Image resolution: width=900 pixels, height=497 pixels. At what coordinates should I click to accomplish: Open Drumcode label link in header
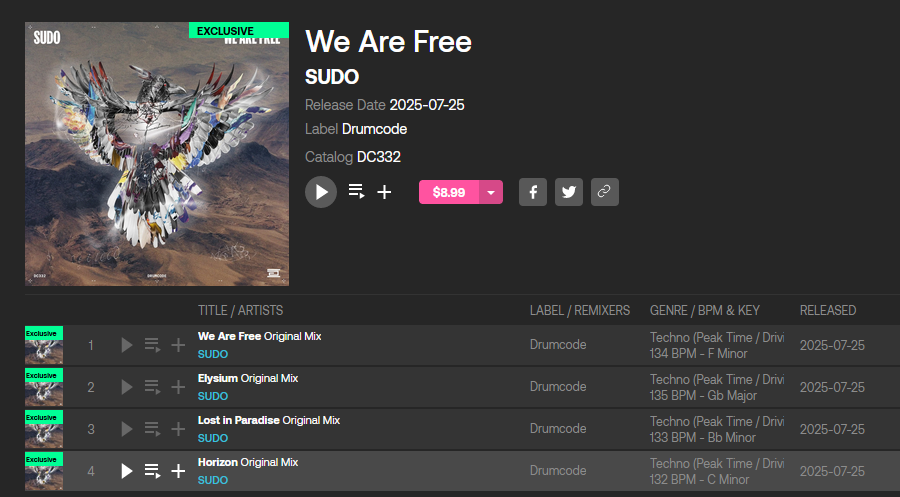point(374,129)
